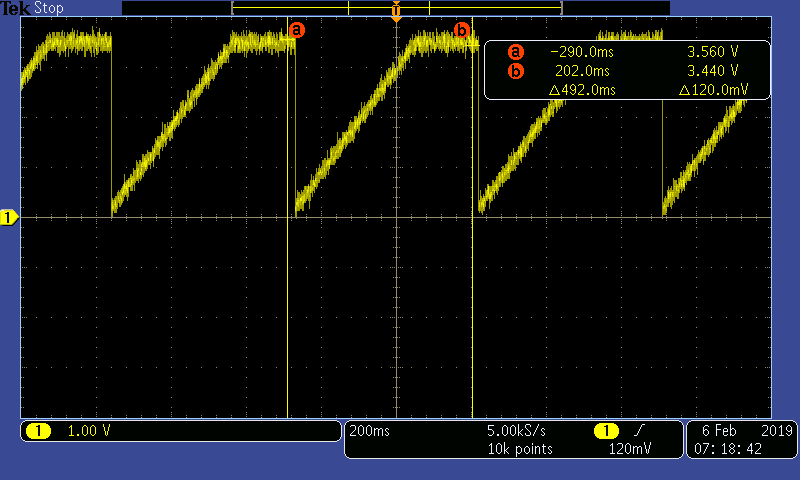Click the channel 1 ground reference marker
800x480 pixels.
(x=9, y=217)
